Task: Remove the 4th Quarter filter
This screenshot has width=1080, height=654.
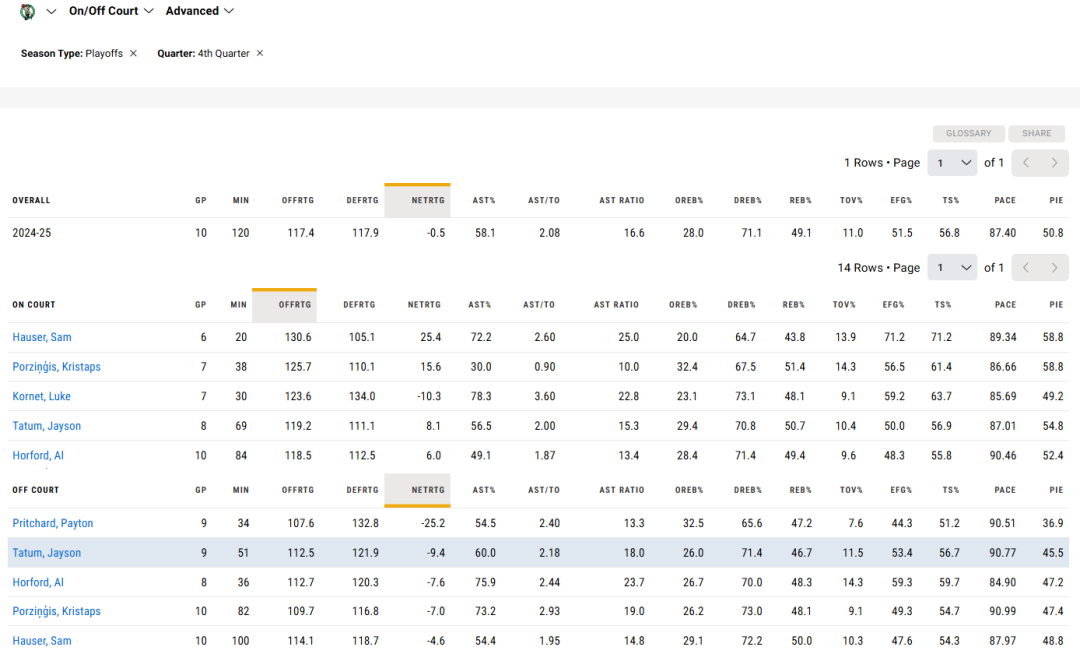Action: [x=260, y=53]
